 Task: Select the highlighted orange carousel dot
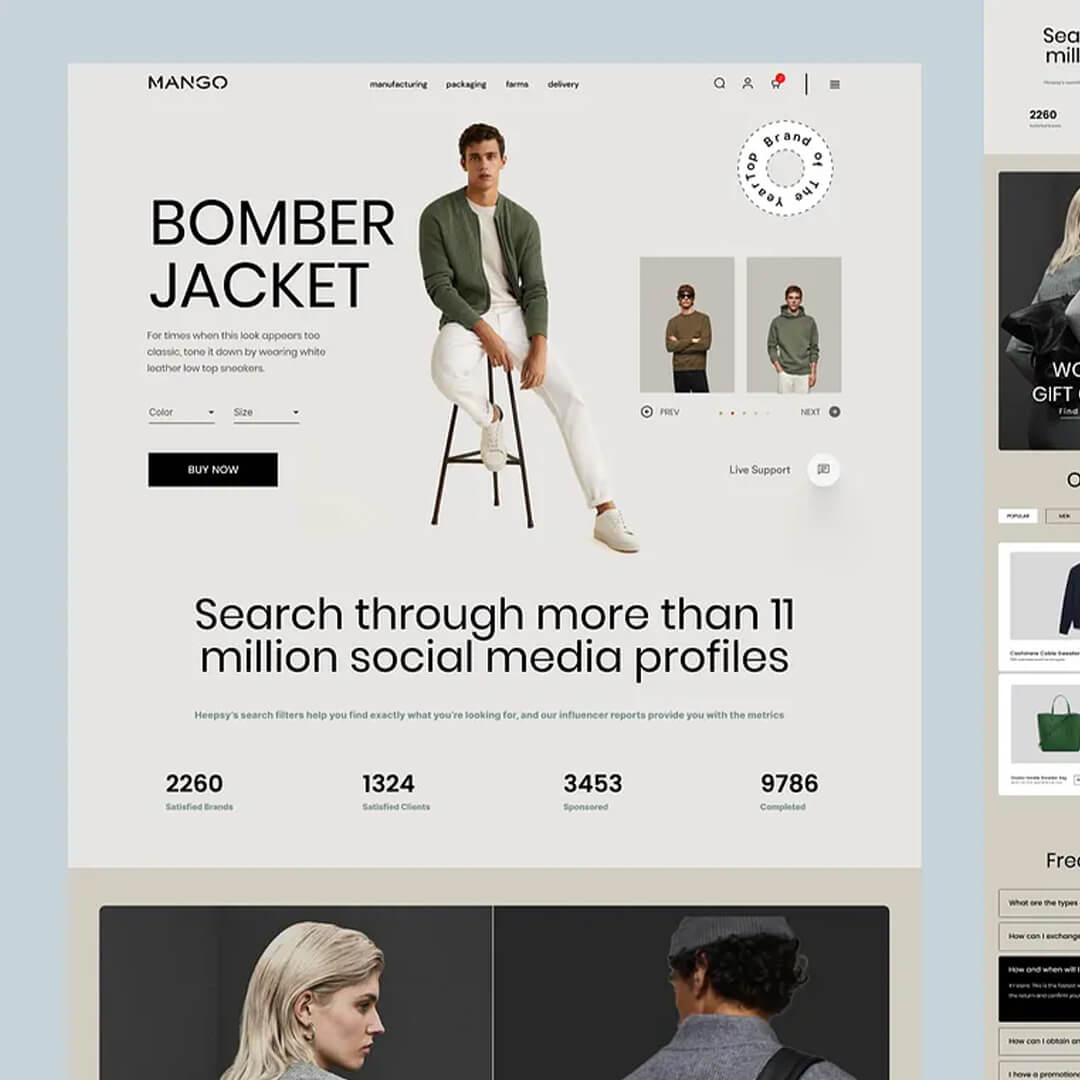tap(732, 412)
